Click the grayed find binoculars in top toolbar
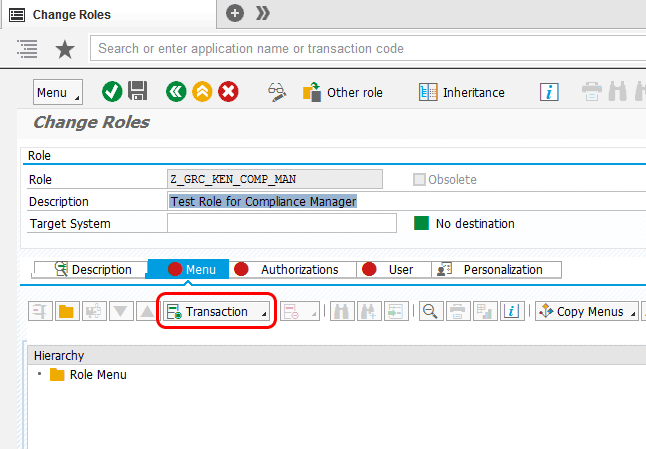The image size is (646, 449). tap(617, 91)
